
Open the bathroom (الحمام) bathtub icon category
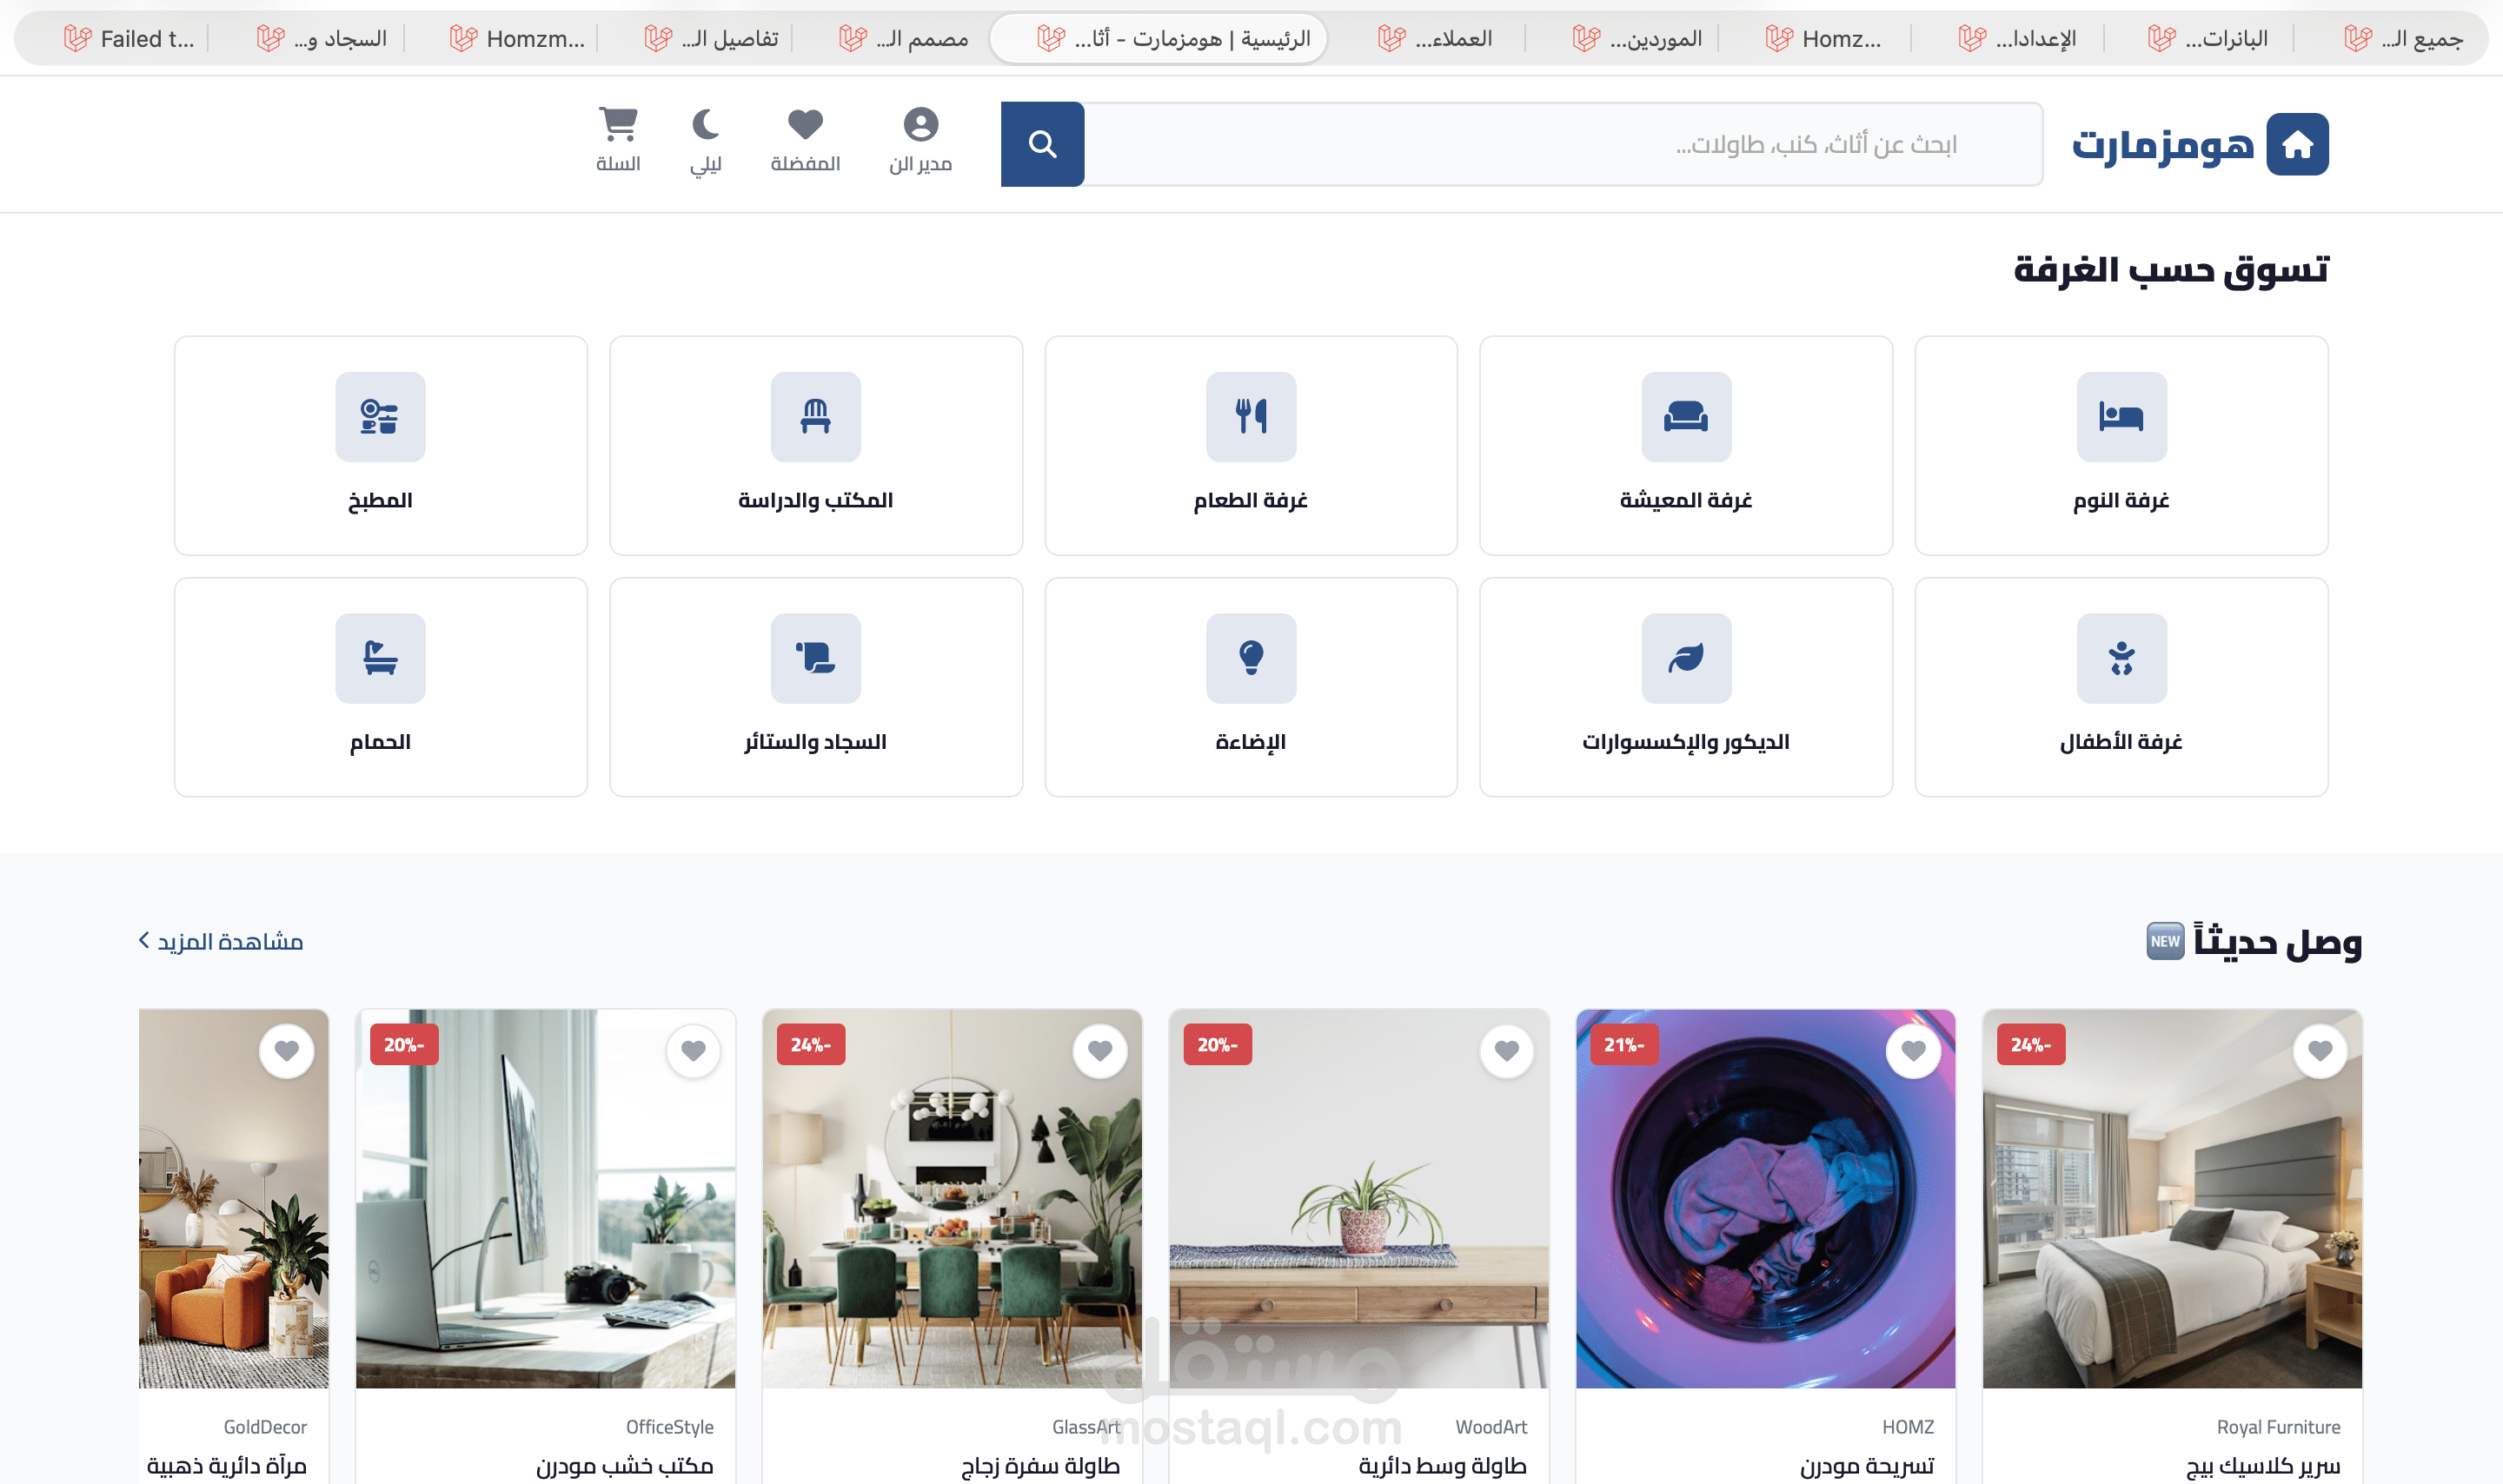coord(380,658)
